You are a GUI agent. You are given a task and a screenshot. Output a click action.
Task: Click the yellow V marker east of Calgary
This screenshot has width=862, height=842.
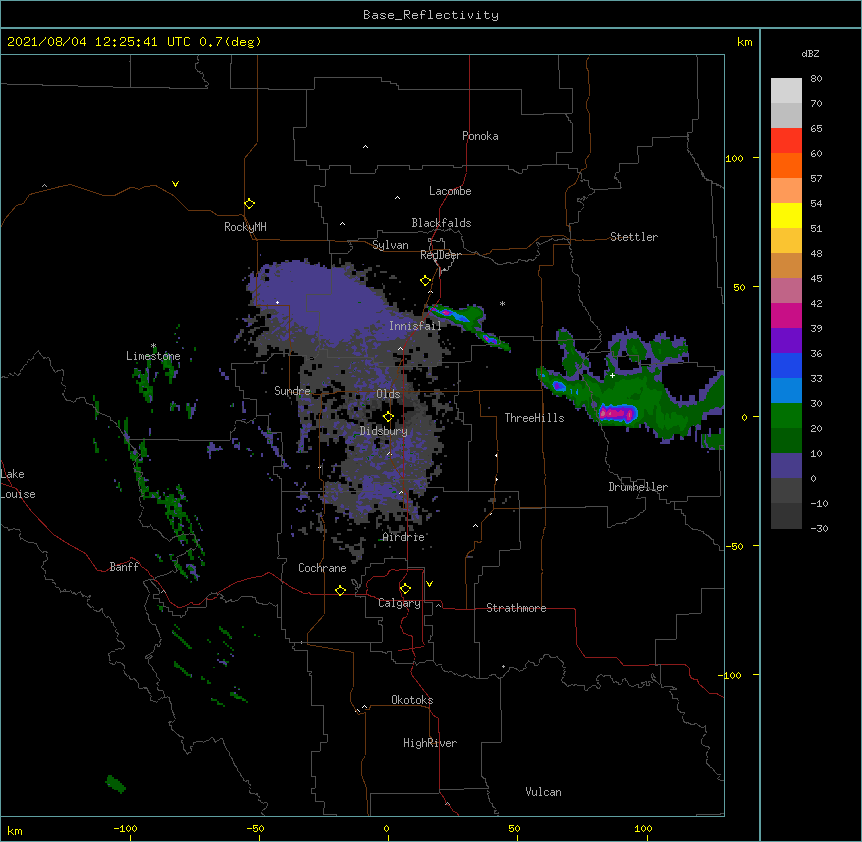(429, 584)
